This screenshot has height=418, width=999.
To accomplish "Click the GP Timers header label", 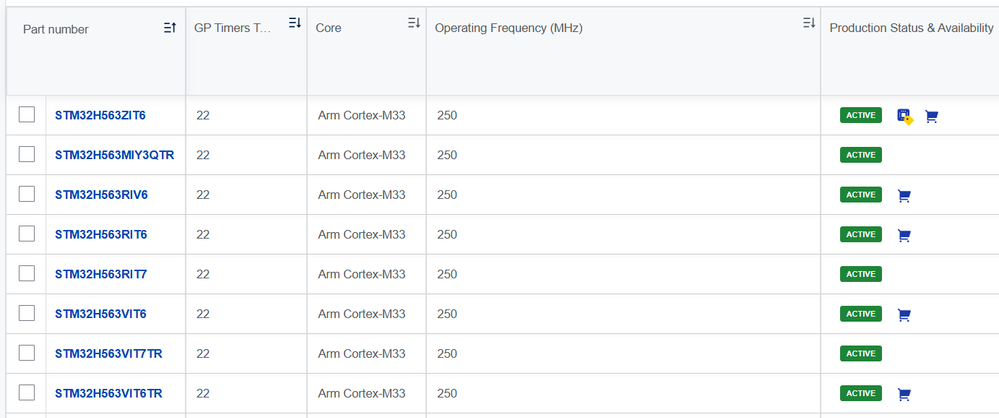I will [233, 28].
